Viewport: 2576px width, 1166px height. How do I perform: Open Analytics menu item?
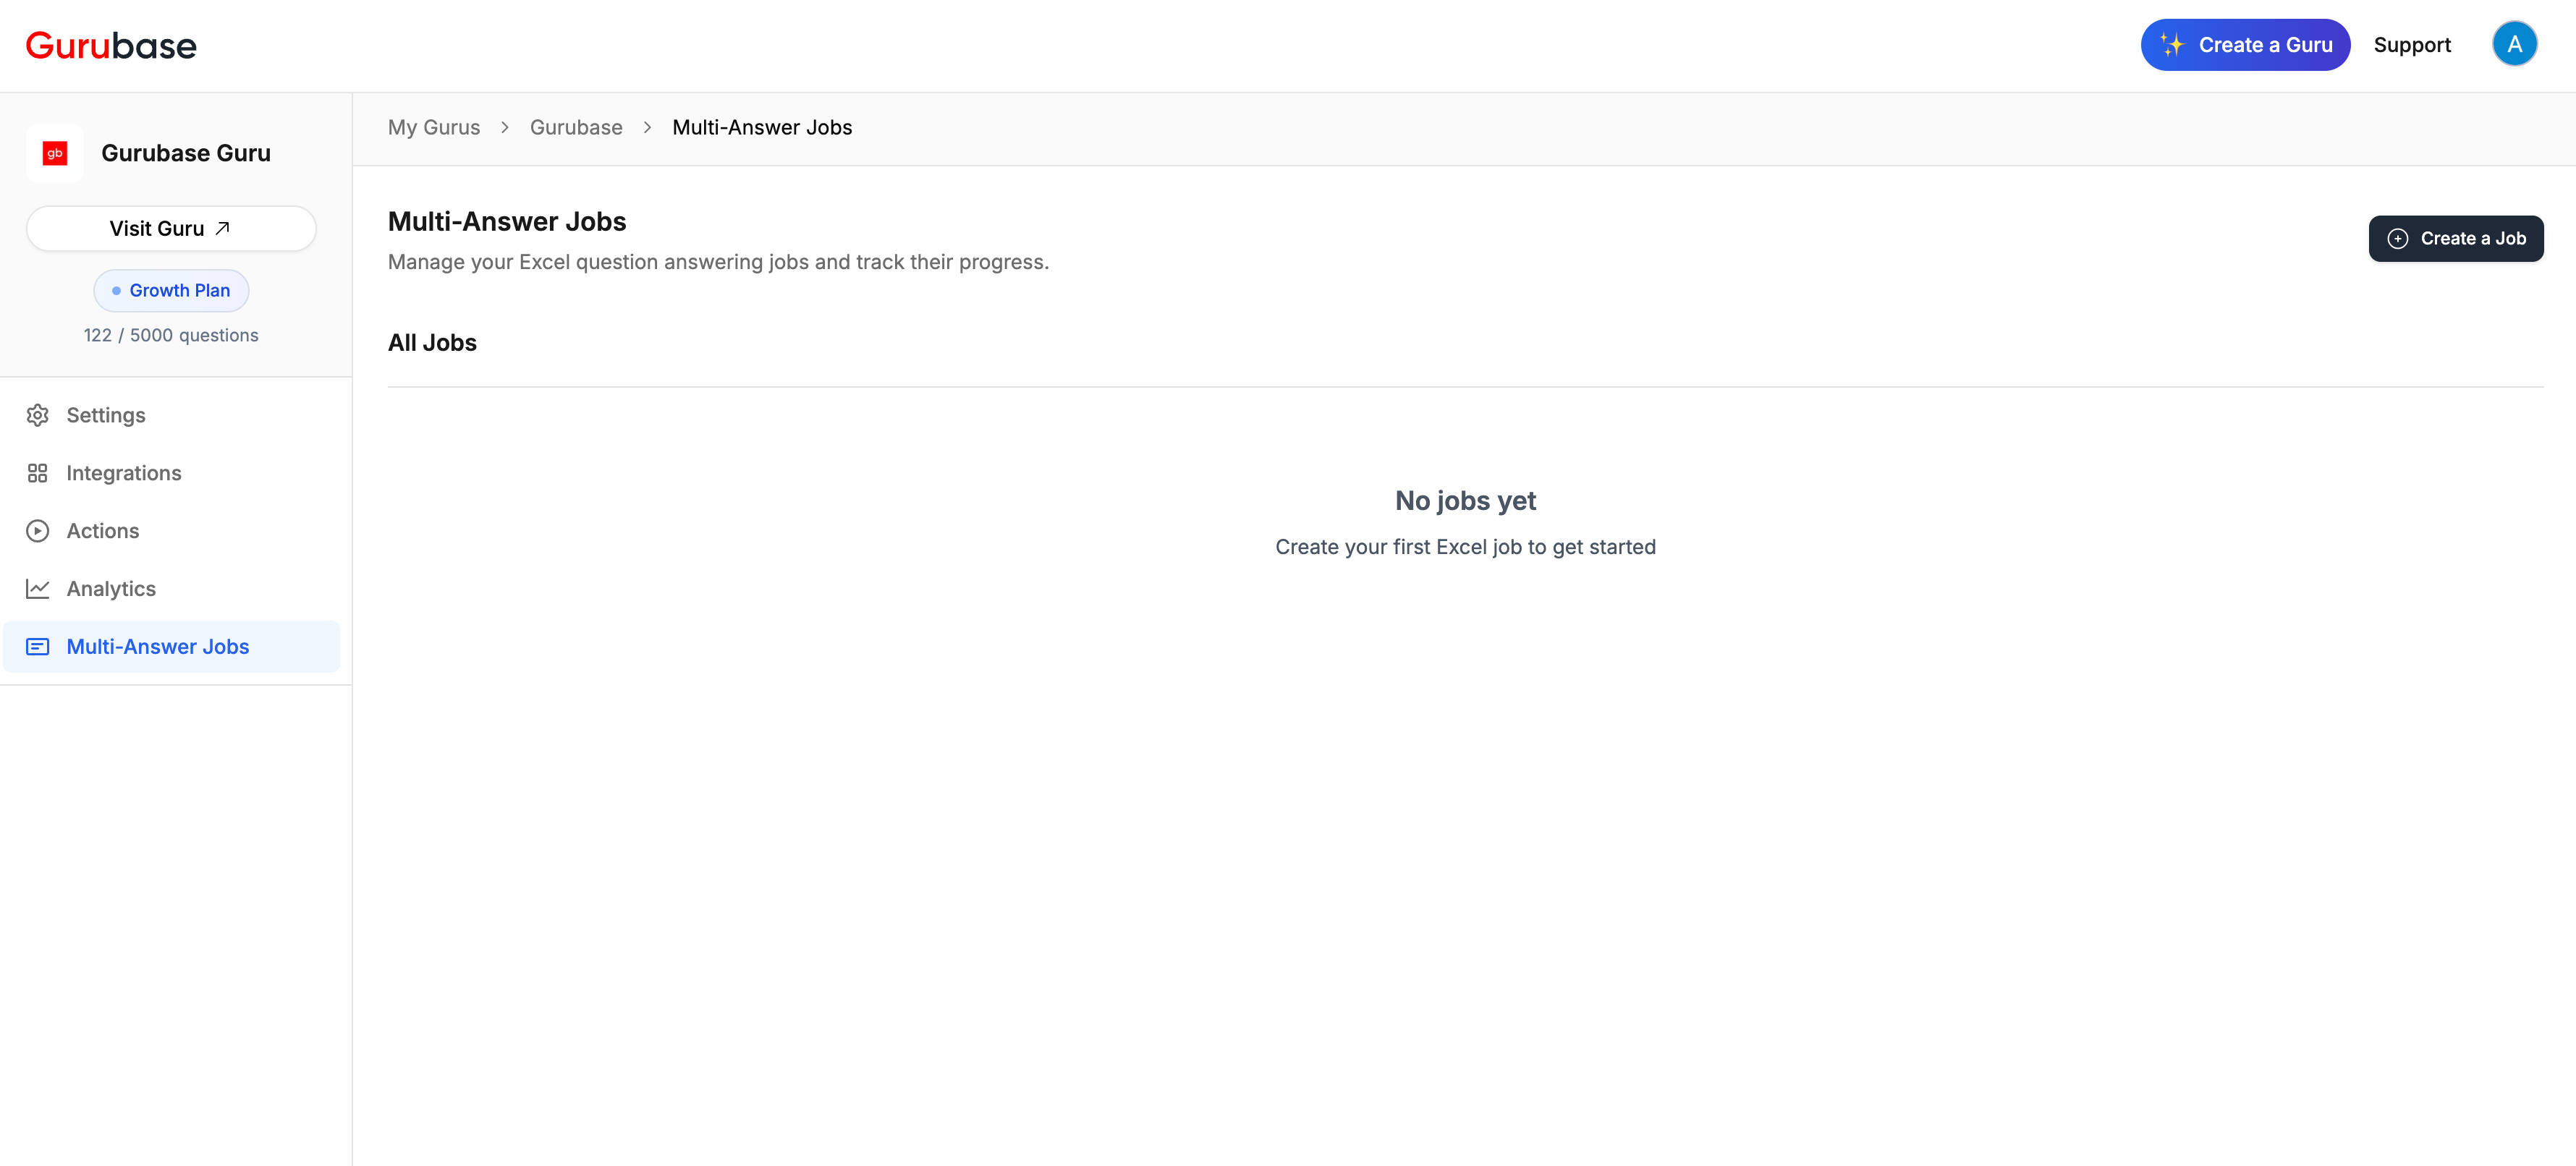click(111, 589)
